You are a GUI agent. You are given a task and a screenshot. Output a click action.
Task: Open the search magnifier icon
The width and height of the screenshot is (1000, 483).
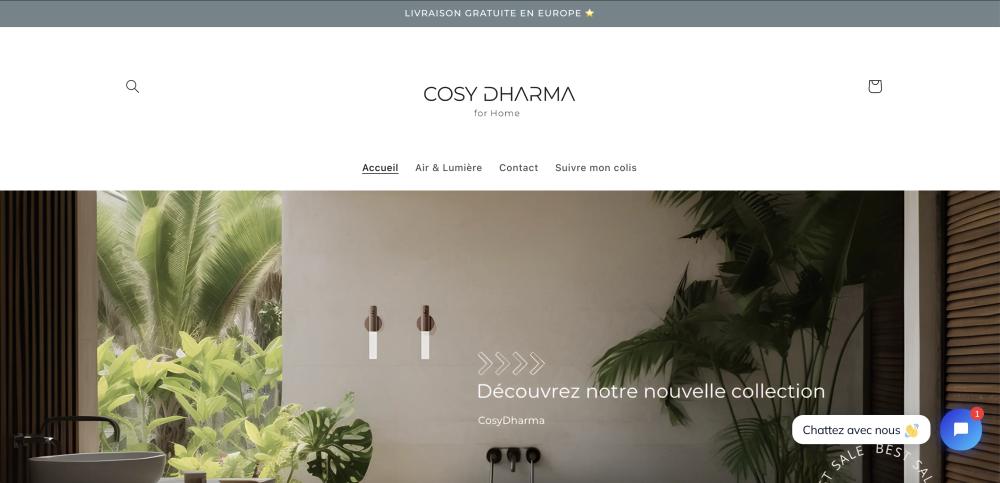(132, 86)
